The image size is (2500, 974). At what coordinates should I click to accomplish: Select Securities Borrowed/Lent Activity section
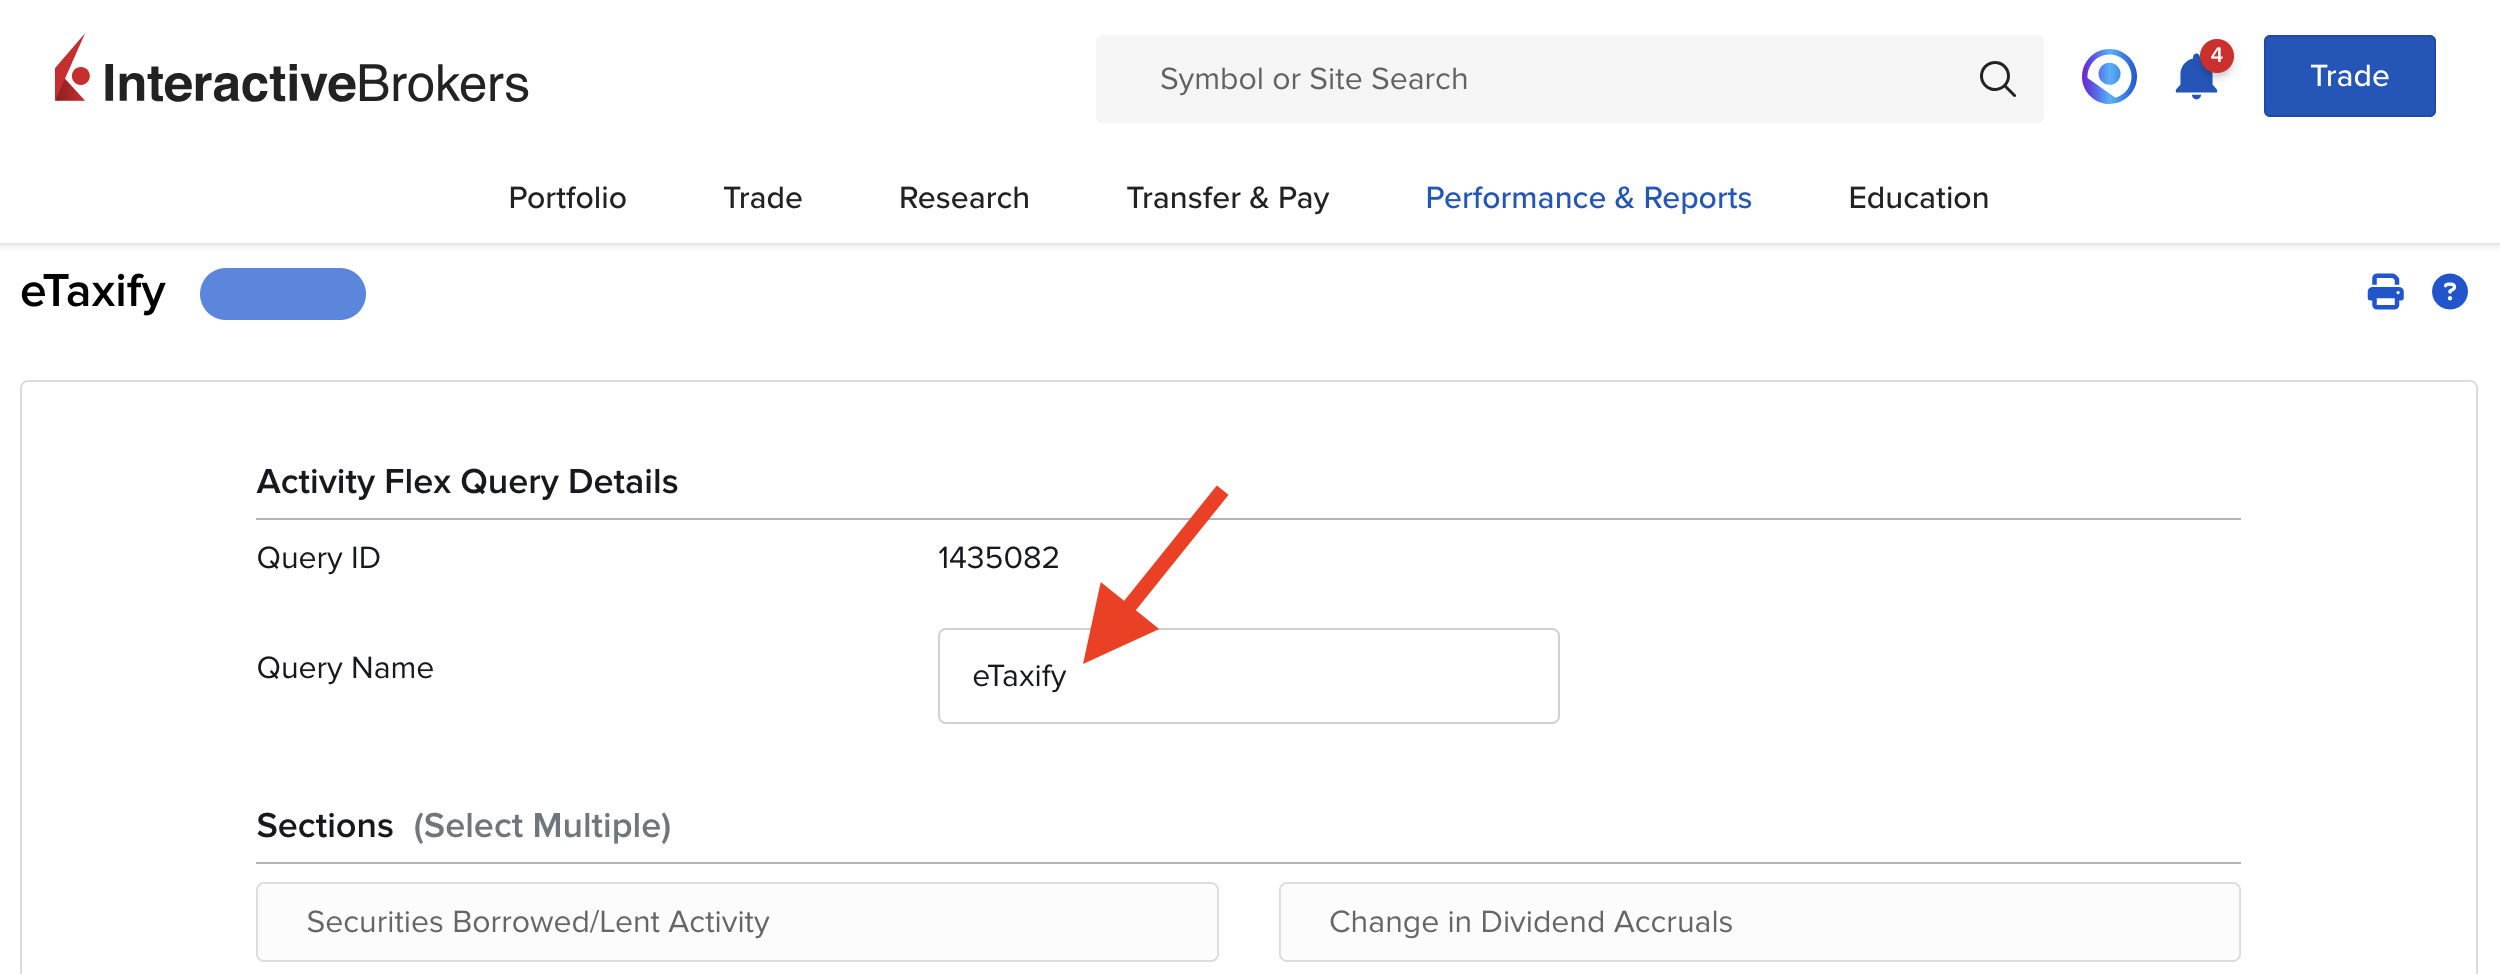[737, 922]
